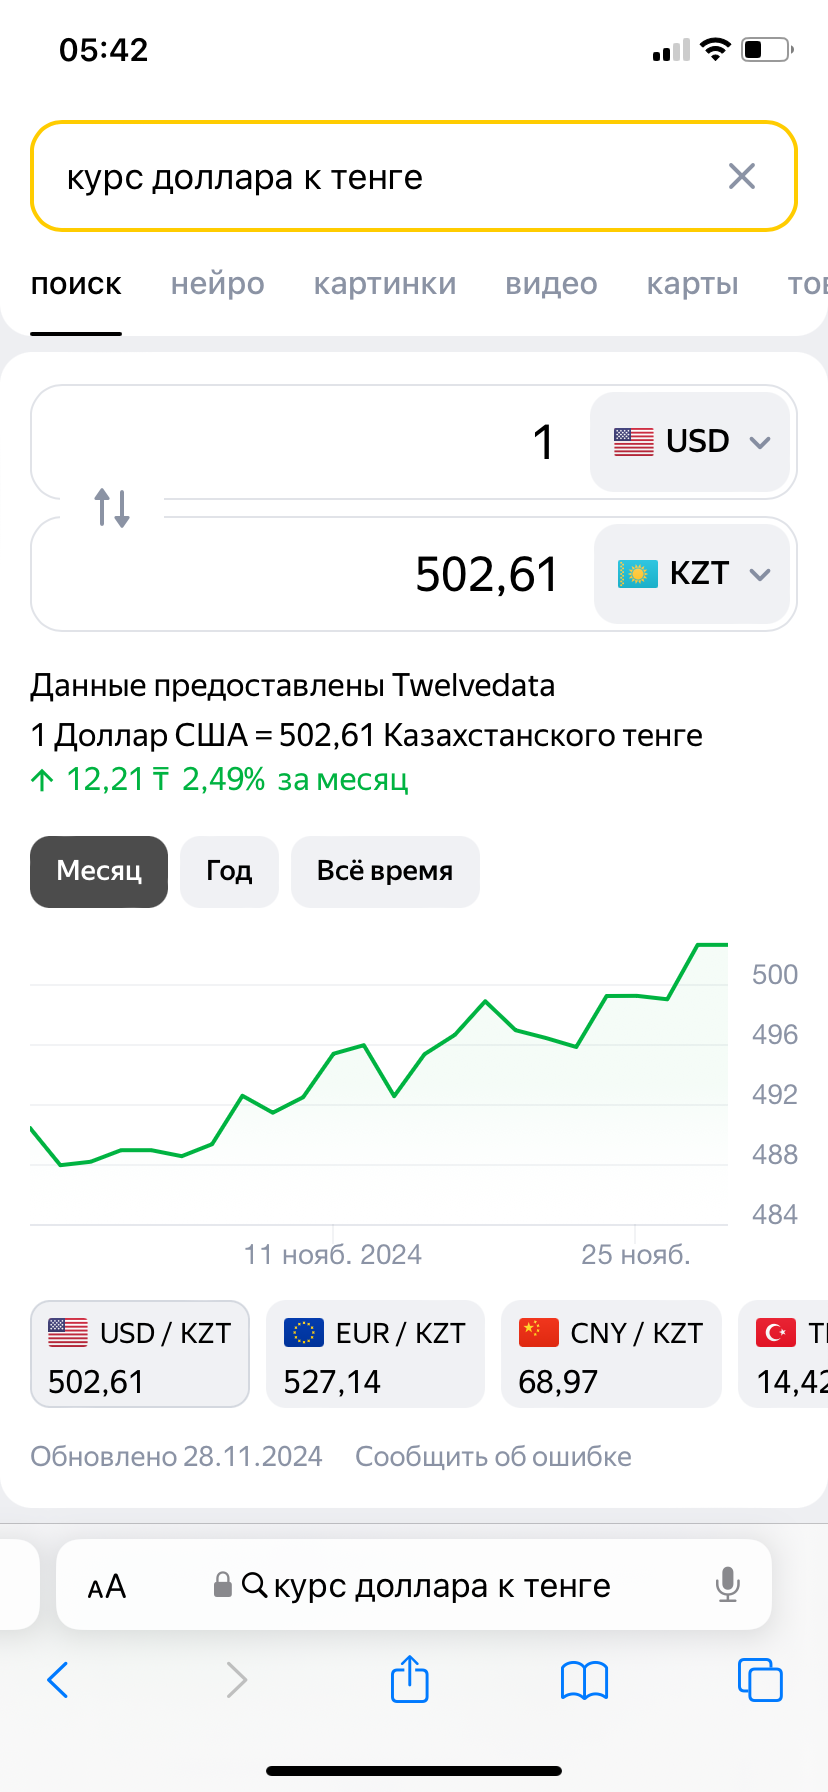The image size is (828, 1792).
Task: Open Safari bookmarks book icon
Action: tap(584, 1680)
